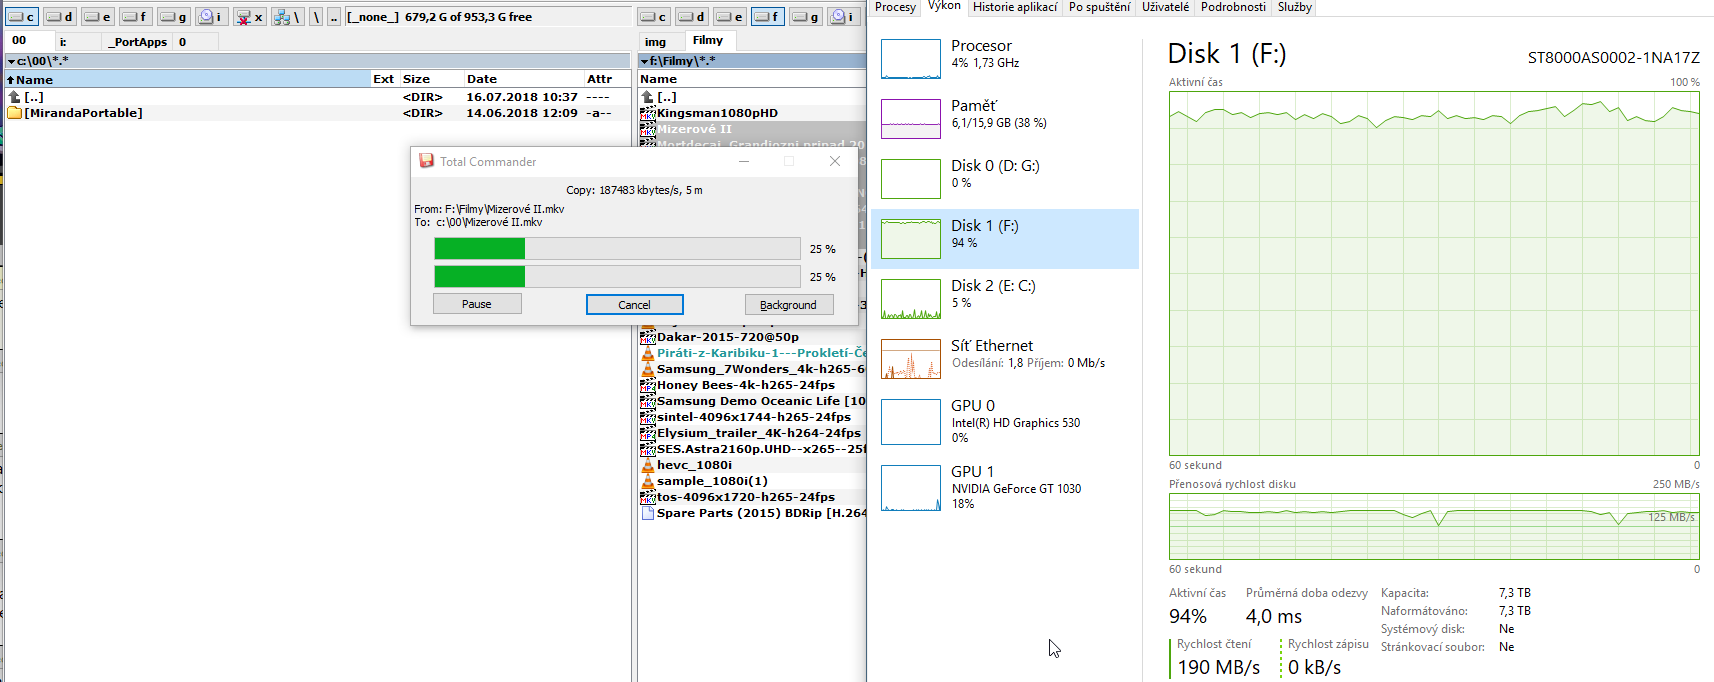
Task: Click VLC cone icon of hevc_1080i
Action: point(647,465)
